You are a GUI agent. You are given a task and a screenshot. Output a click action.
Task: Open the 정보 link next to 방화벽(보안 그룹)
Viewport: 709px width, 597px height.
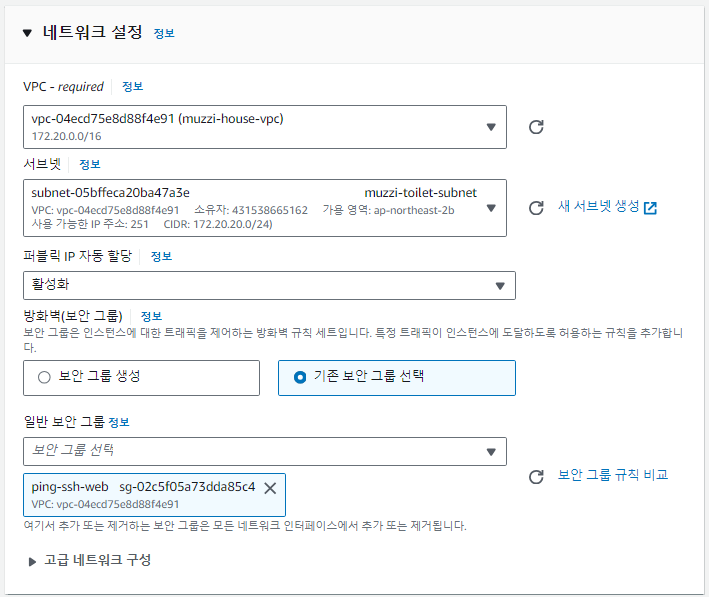(x=151, y=316)
